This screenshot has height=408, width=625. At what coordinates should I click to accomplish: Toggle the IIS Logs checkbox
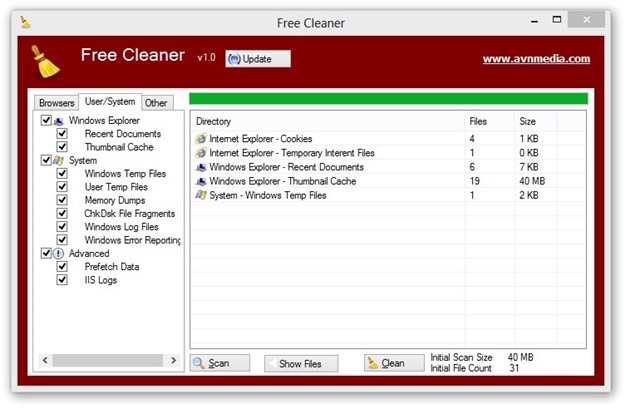(x=62, y=280)
